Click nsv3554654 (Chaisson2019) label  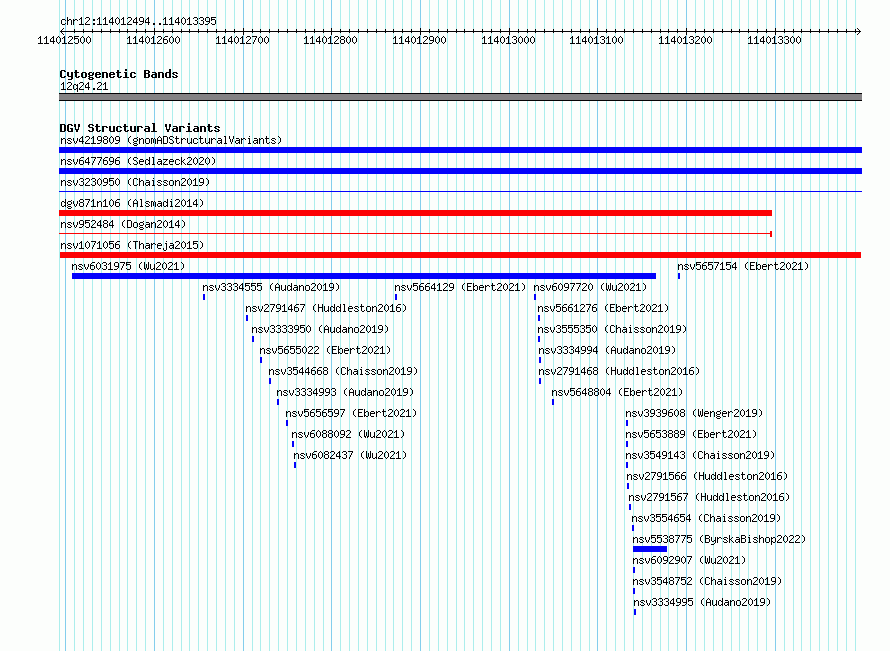point(707,518)
